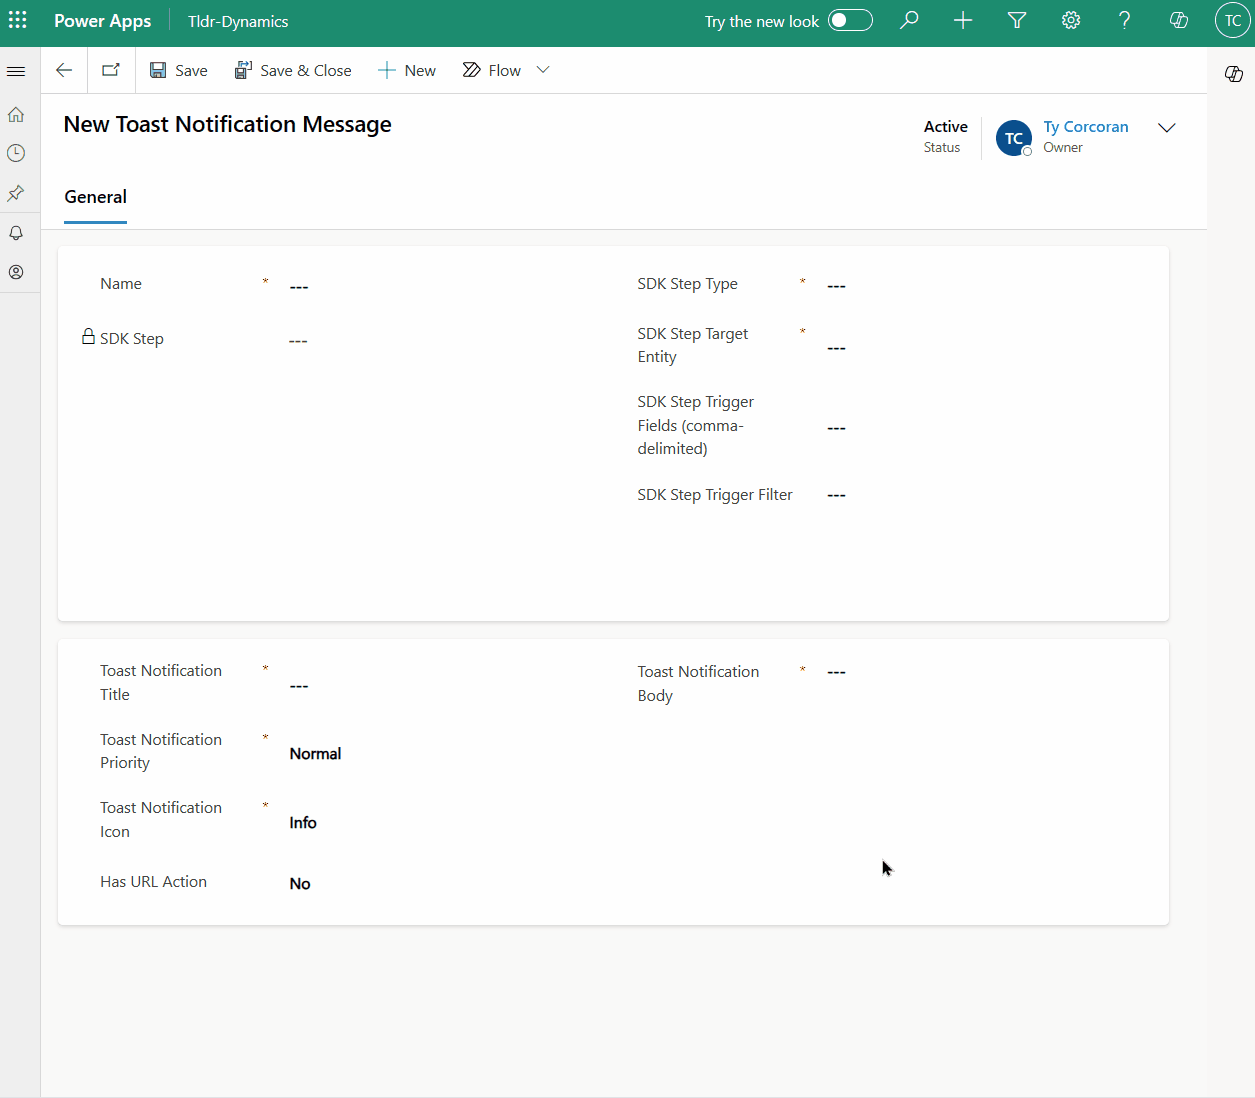1255x1098 pixels.
Task: Click Save & Close button
Action: [293, 70]
